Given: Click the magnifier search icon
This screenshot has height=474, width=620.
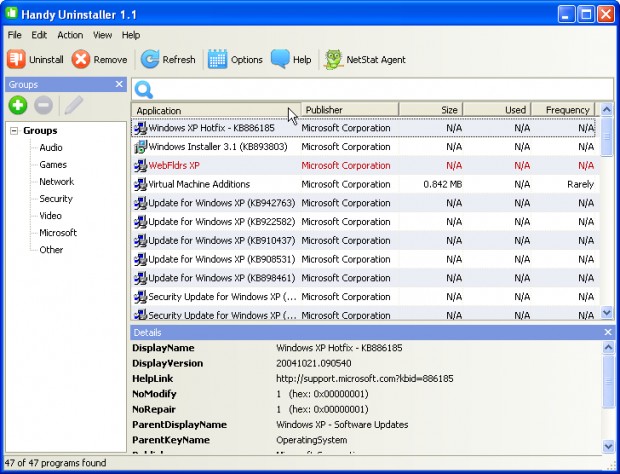Looking at the screenshot, I should (x=144, y=90).
